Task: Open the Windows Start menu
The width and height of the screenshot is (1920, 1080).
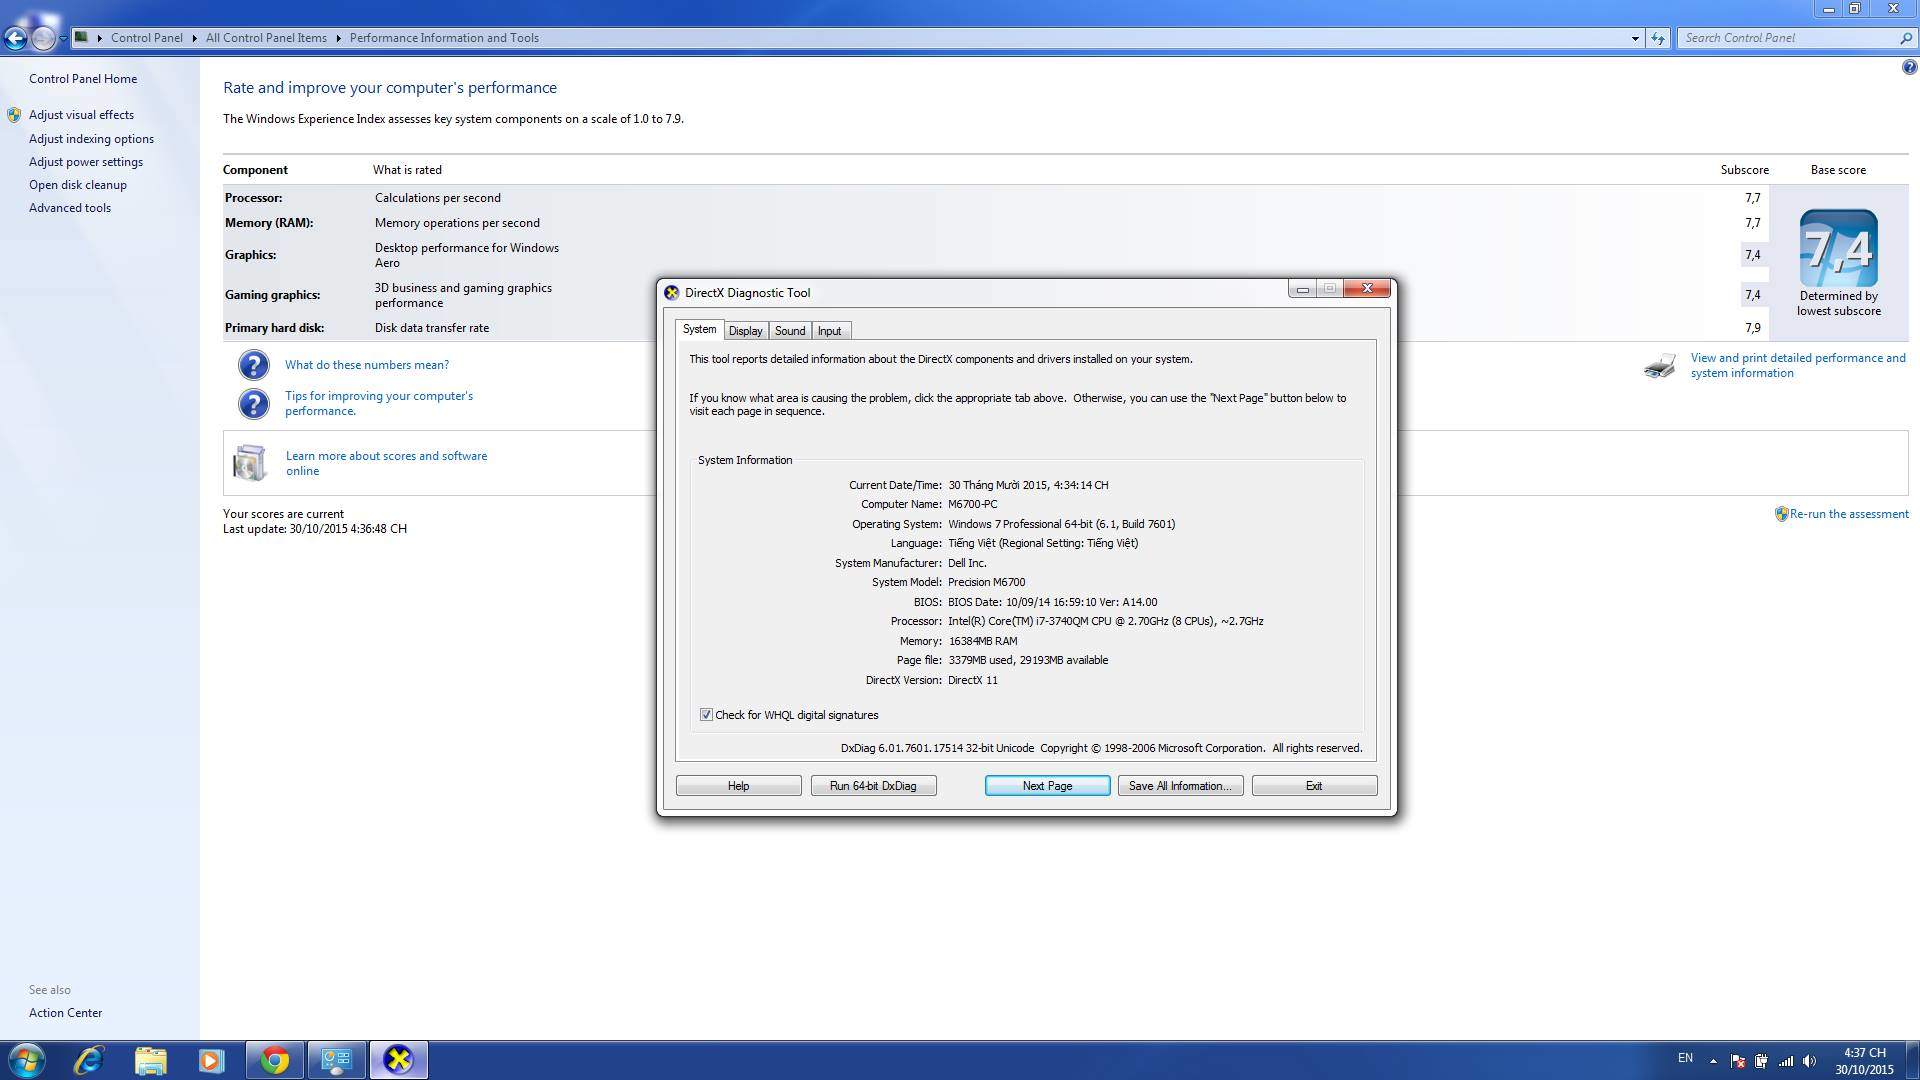Action: (26, 1060)
